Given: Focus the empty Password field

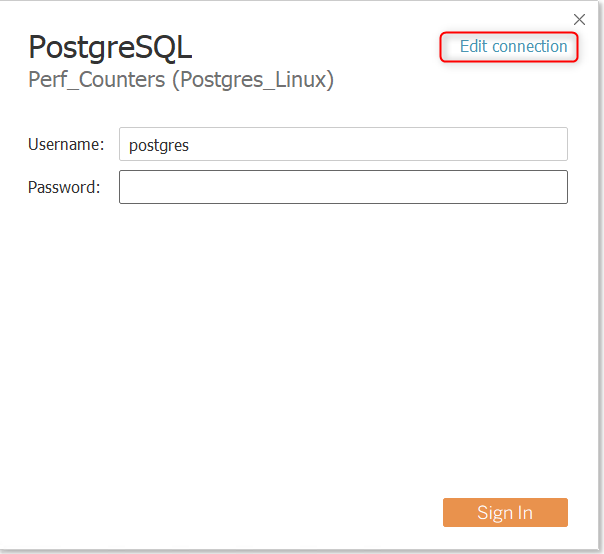Looking at the screenshot, I should pos(343,187).
